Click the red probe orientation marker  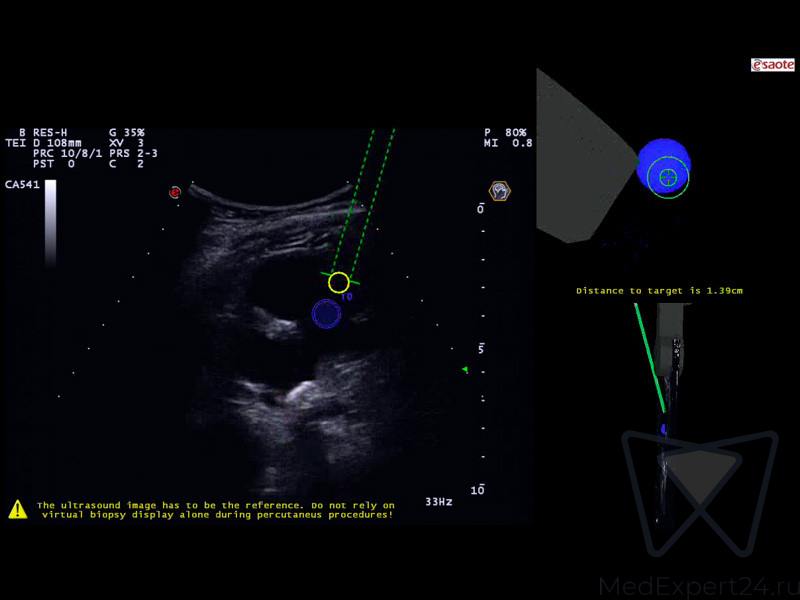point(175,191)
